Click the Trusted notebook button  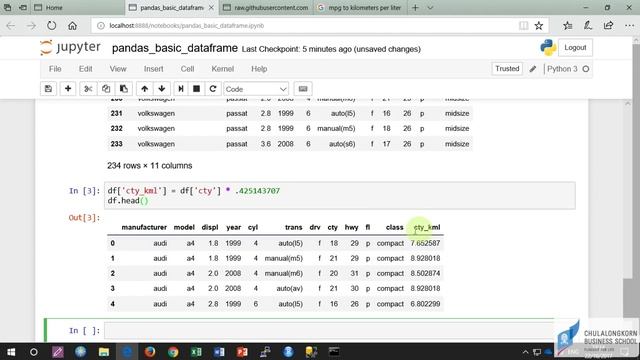point(507,69)
